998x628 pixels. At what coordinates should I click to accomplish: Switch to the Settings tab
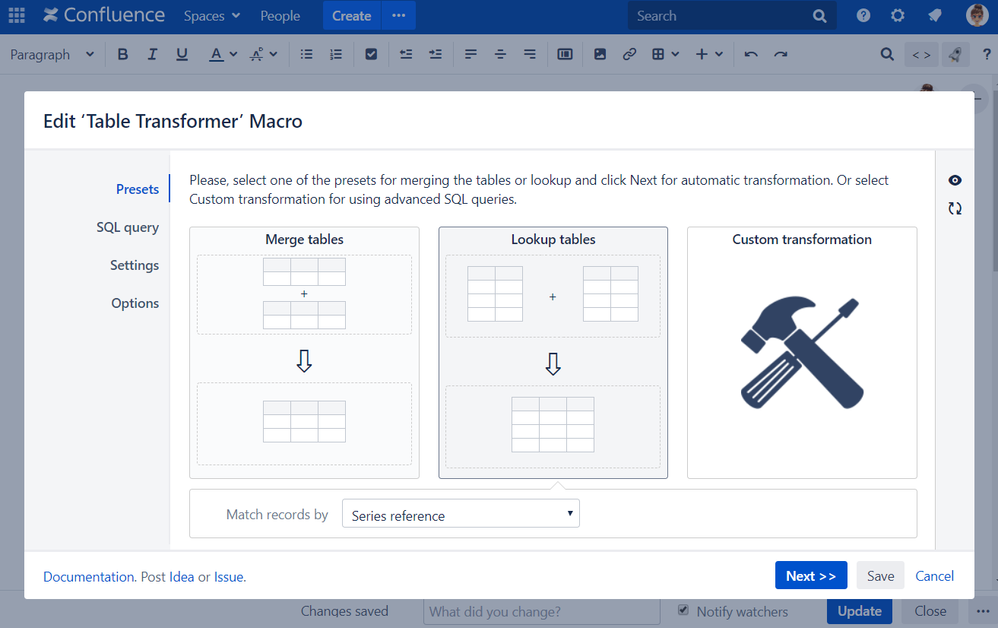134,265
